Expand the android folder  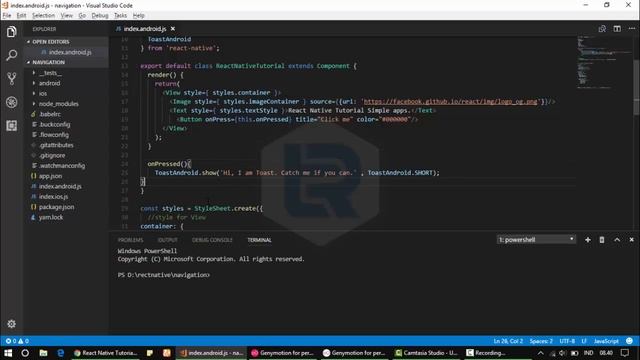49,83
